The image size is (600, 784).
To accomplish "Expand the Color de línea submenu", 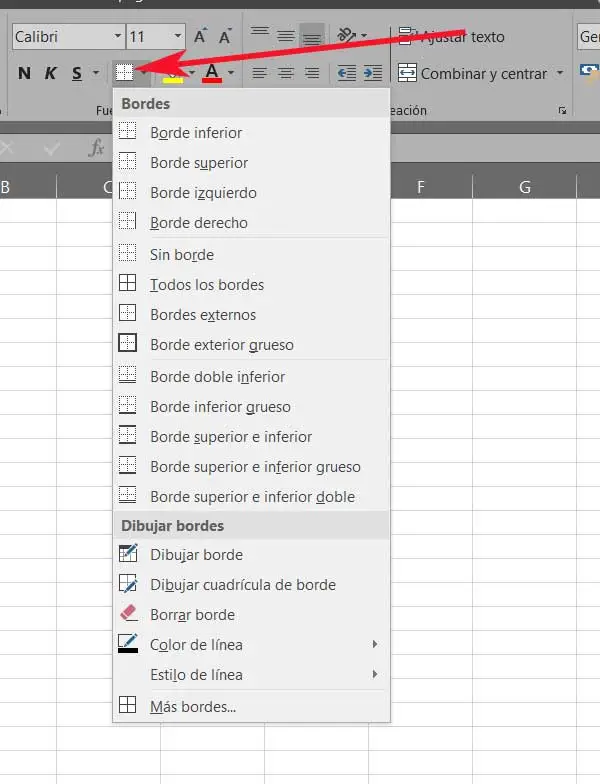I will click(196, 645).
